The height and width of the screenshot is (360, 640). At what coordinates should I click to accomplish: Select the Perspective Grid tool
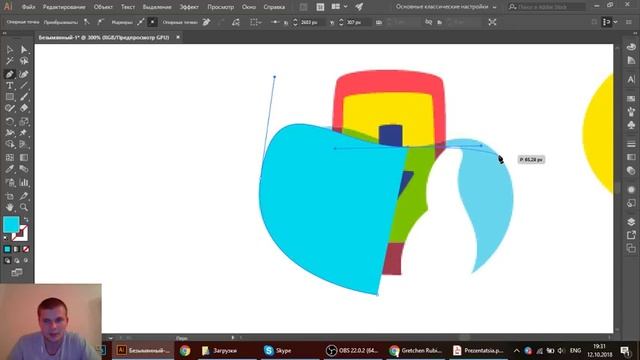[24, 144]
